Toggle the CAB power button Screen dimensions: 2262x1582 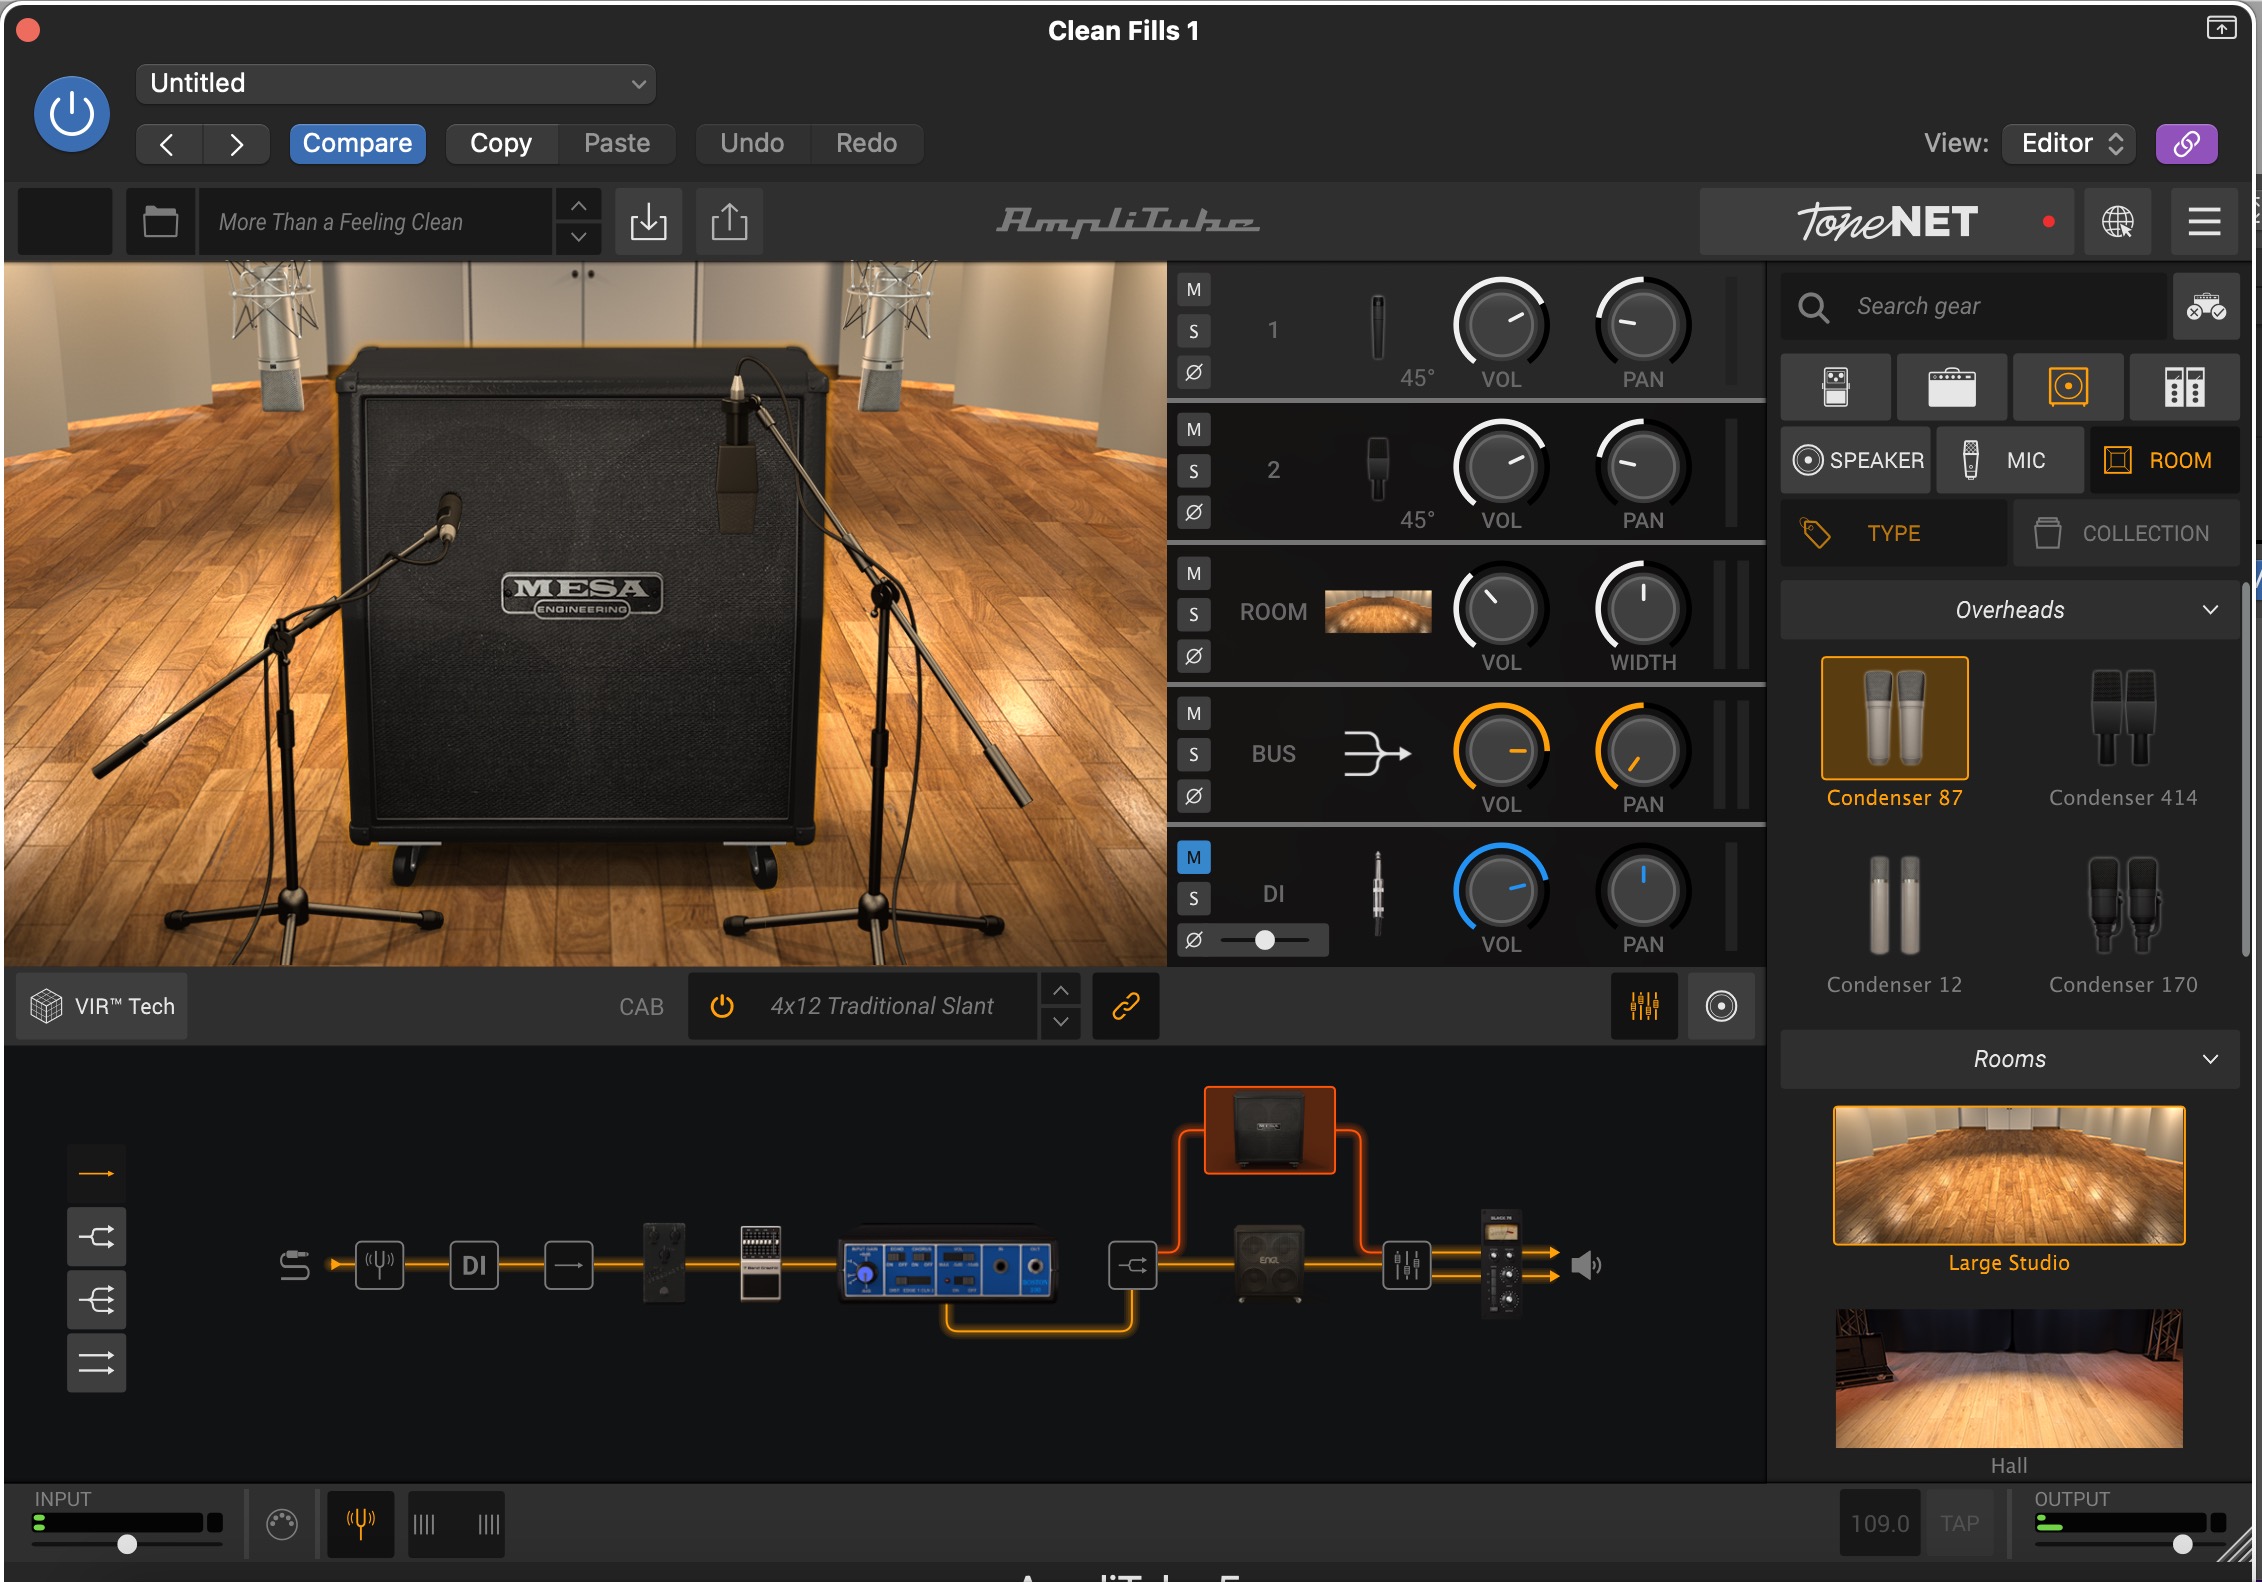(722, 1006)
